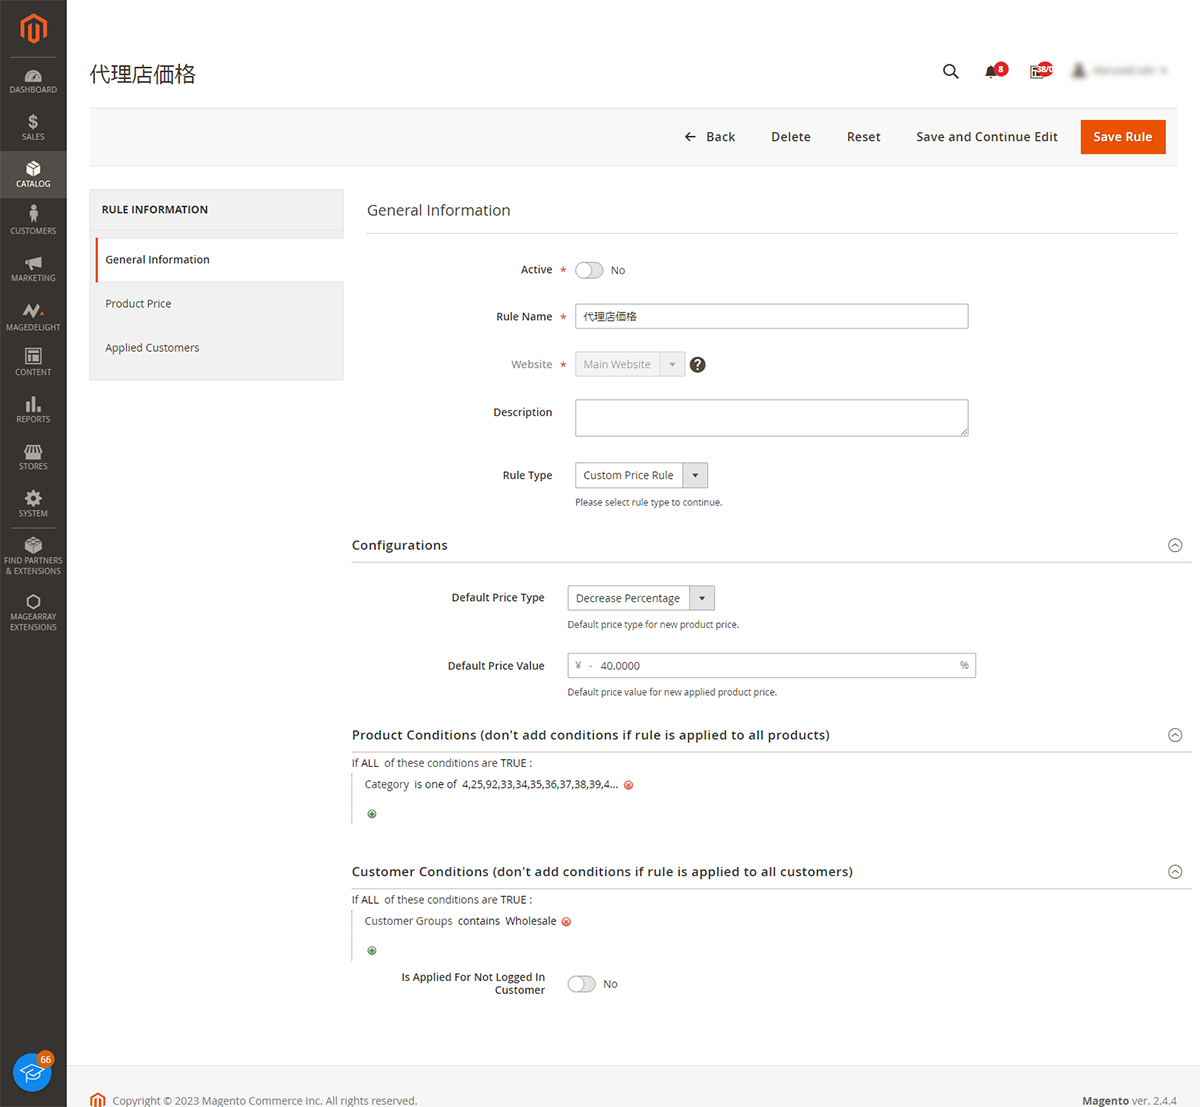Open the Rule Type dropdown

click(641, 475)
